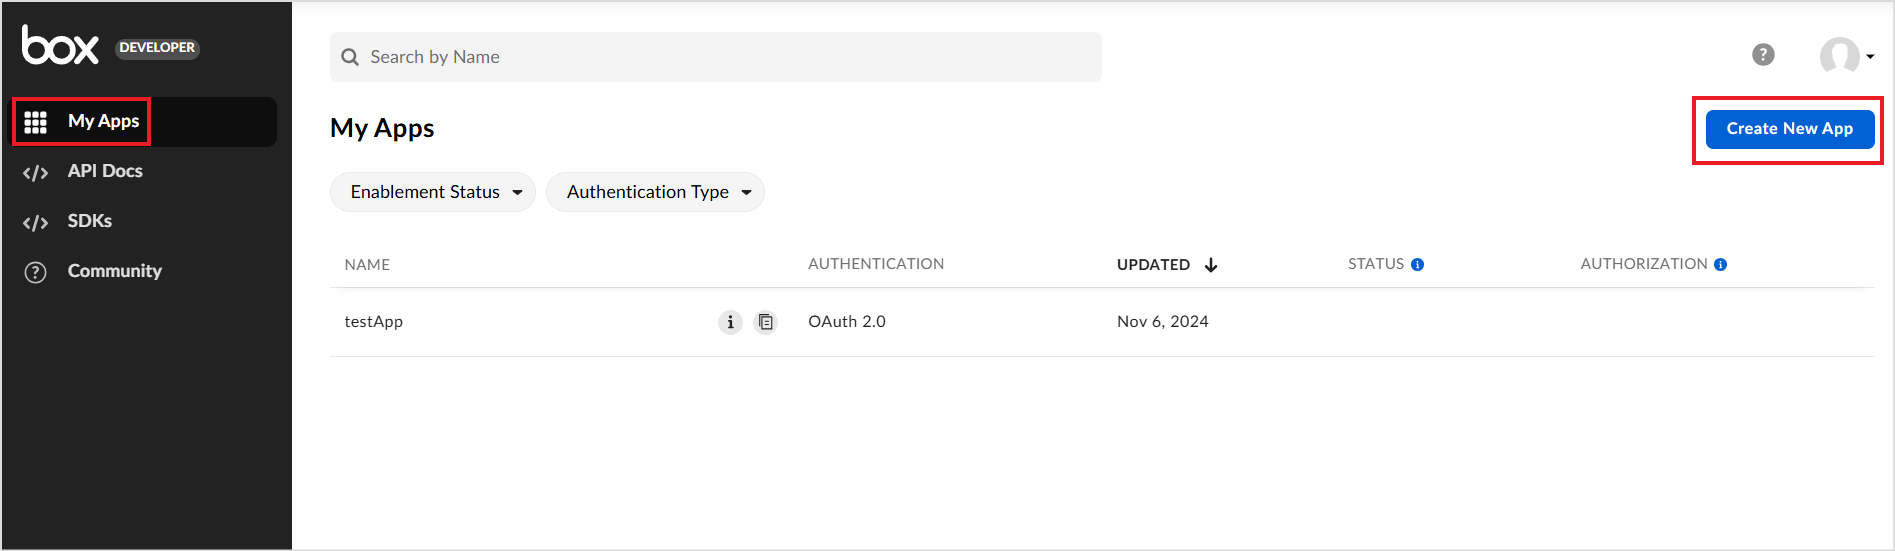Click the SDKs code icon
The width and height of the screenshot is (1895, 551).
click(x=36, y=222)
